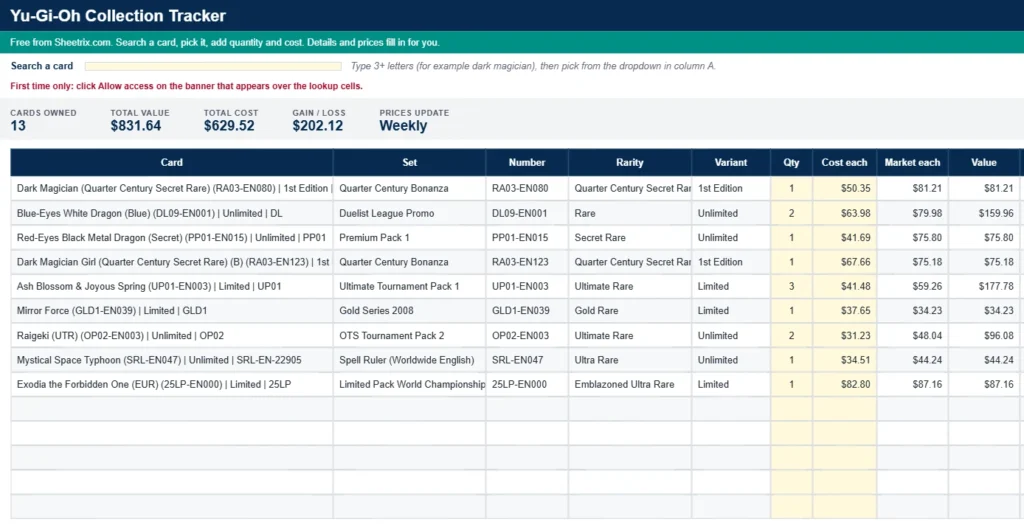Select the $177.78 value cell
The image size is (1024, 530).
984,286
